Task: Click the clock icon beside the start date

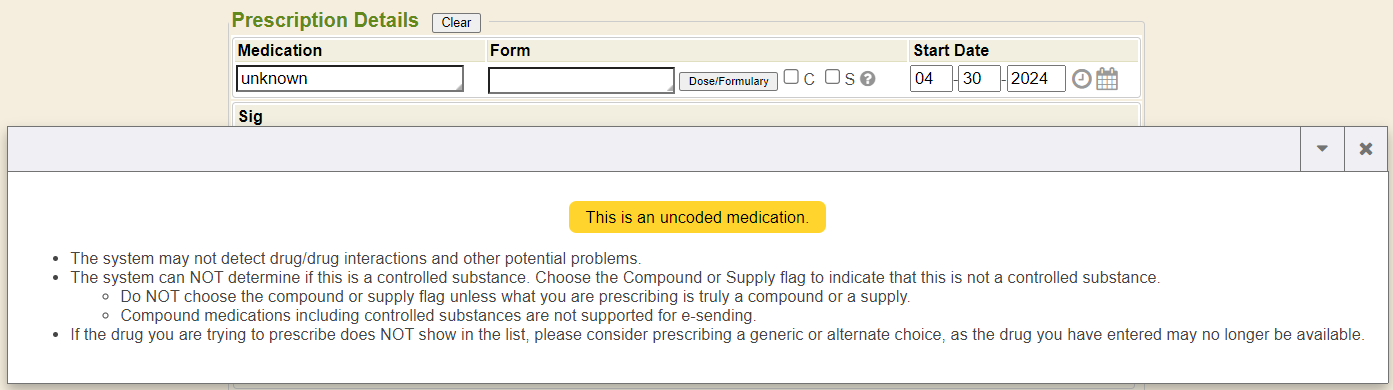Action: (1081, 79)
